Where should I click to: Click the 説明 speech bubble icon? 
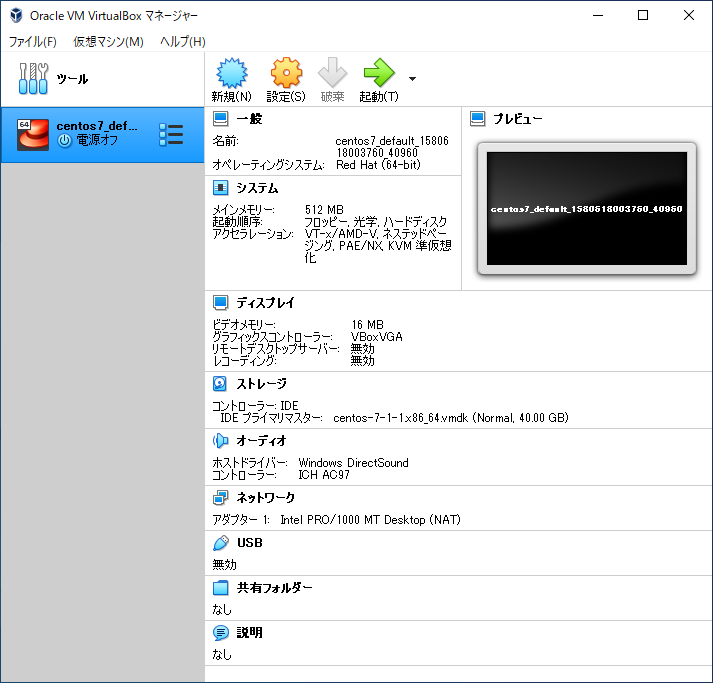[221, 633]
